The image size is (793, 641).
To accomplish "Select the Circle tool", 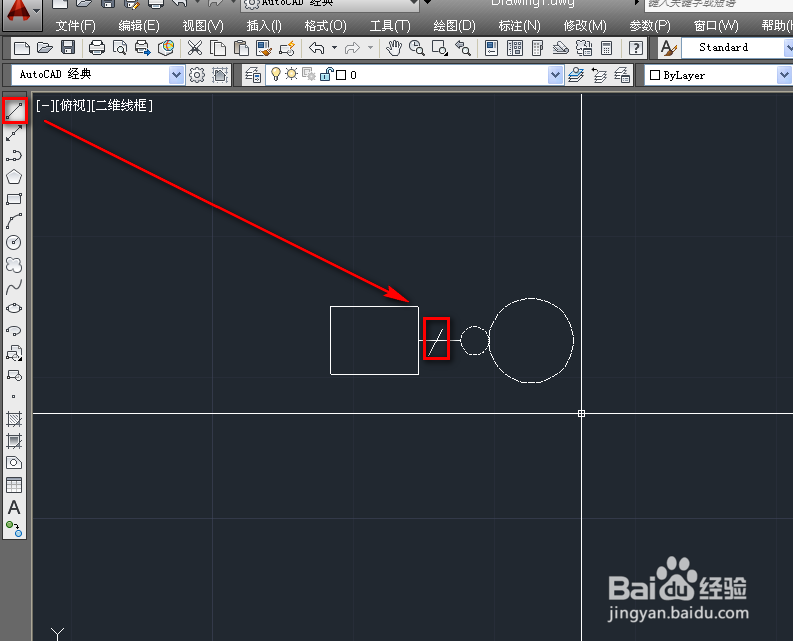I will (x=14, y=243).
